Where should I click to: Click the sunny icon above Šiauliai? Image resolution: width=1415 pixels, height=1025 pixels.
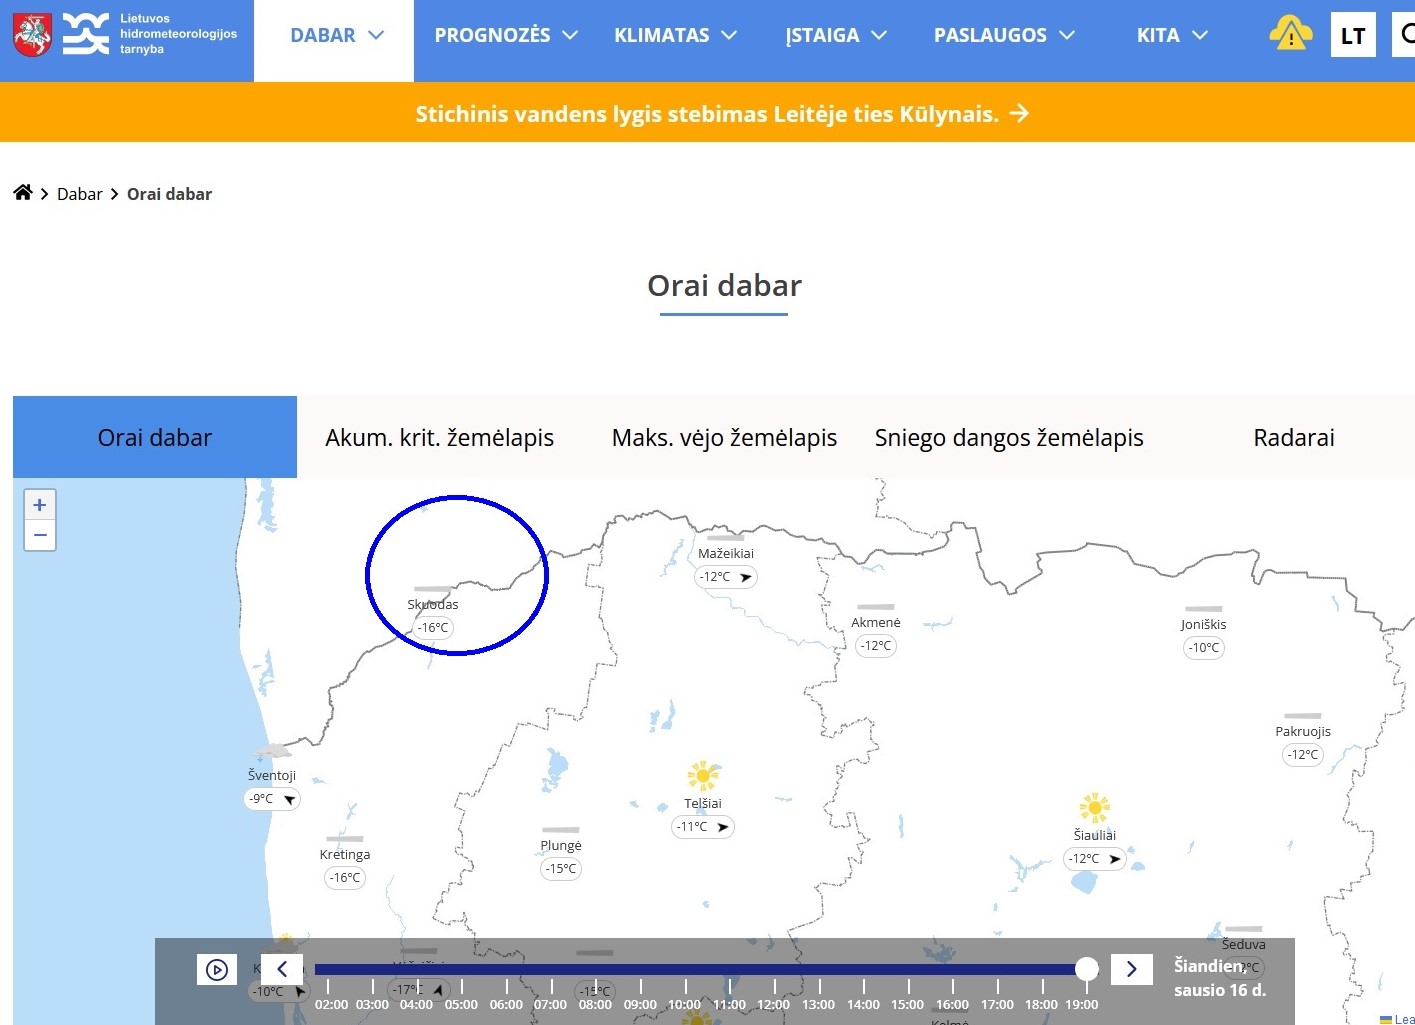point(1095,808)
